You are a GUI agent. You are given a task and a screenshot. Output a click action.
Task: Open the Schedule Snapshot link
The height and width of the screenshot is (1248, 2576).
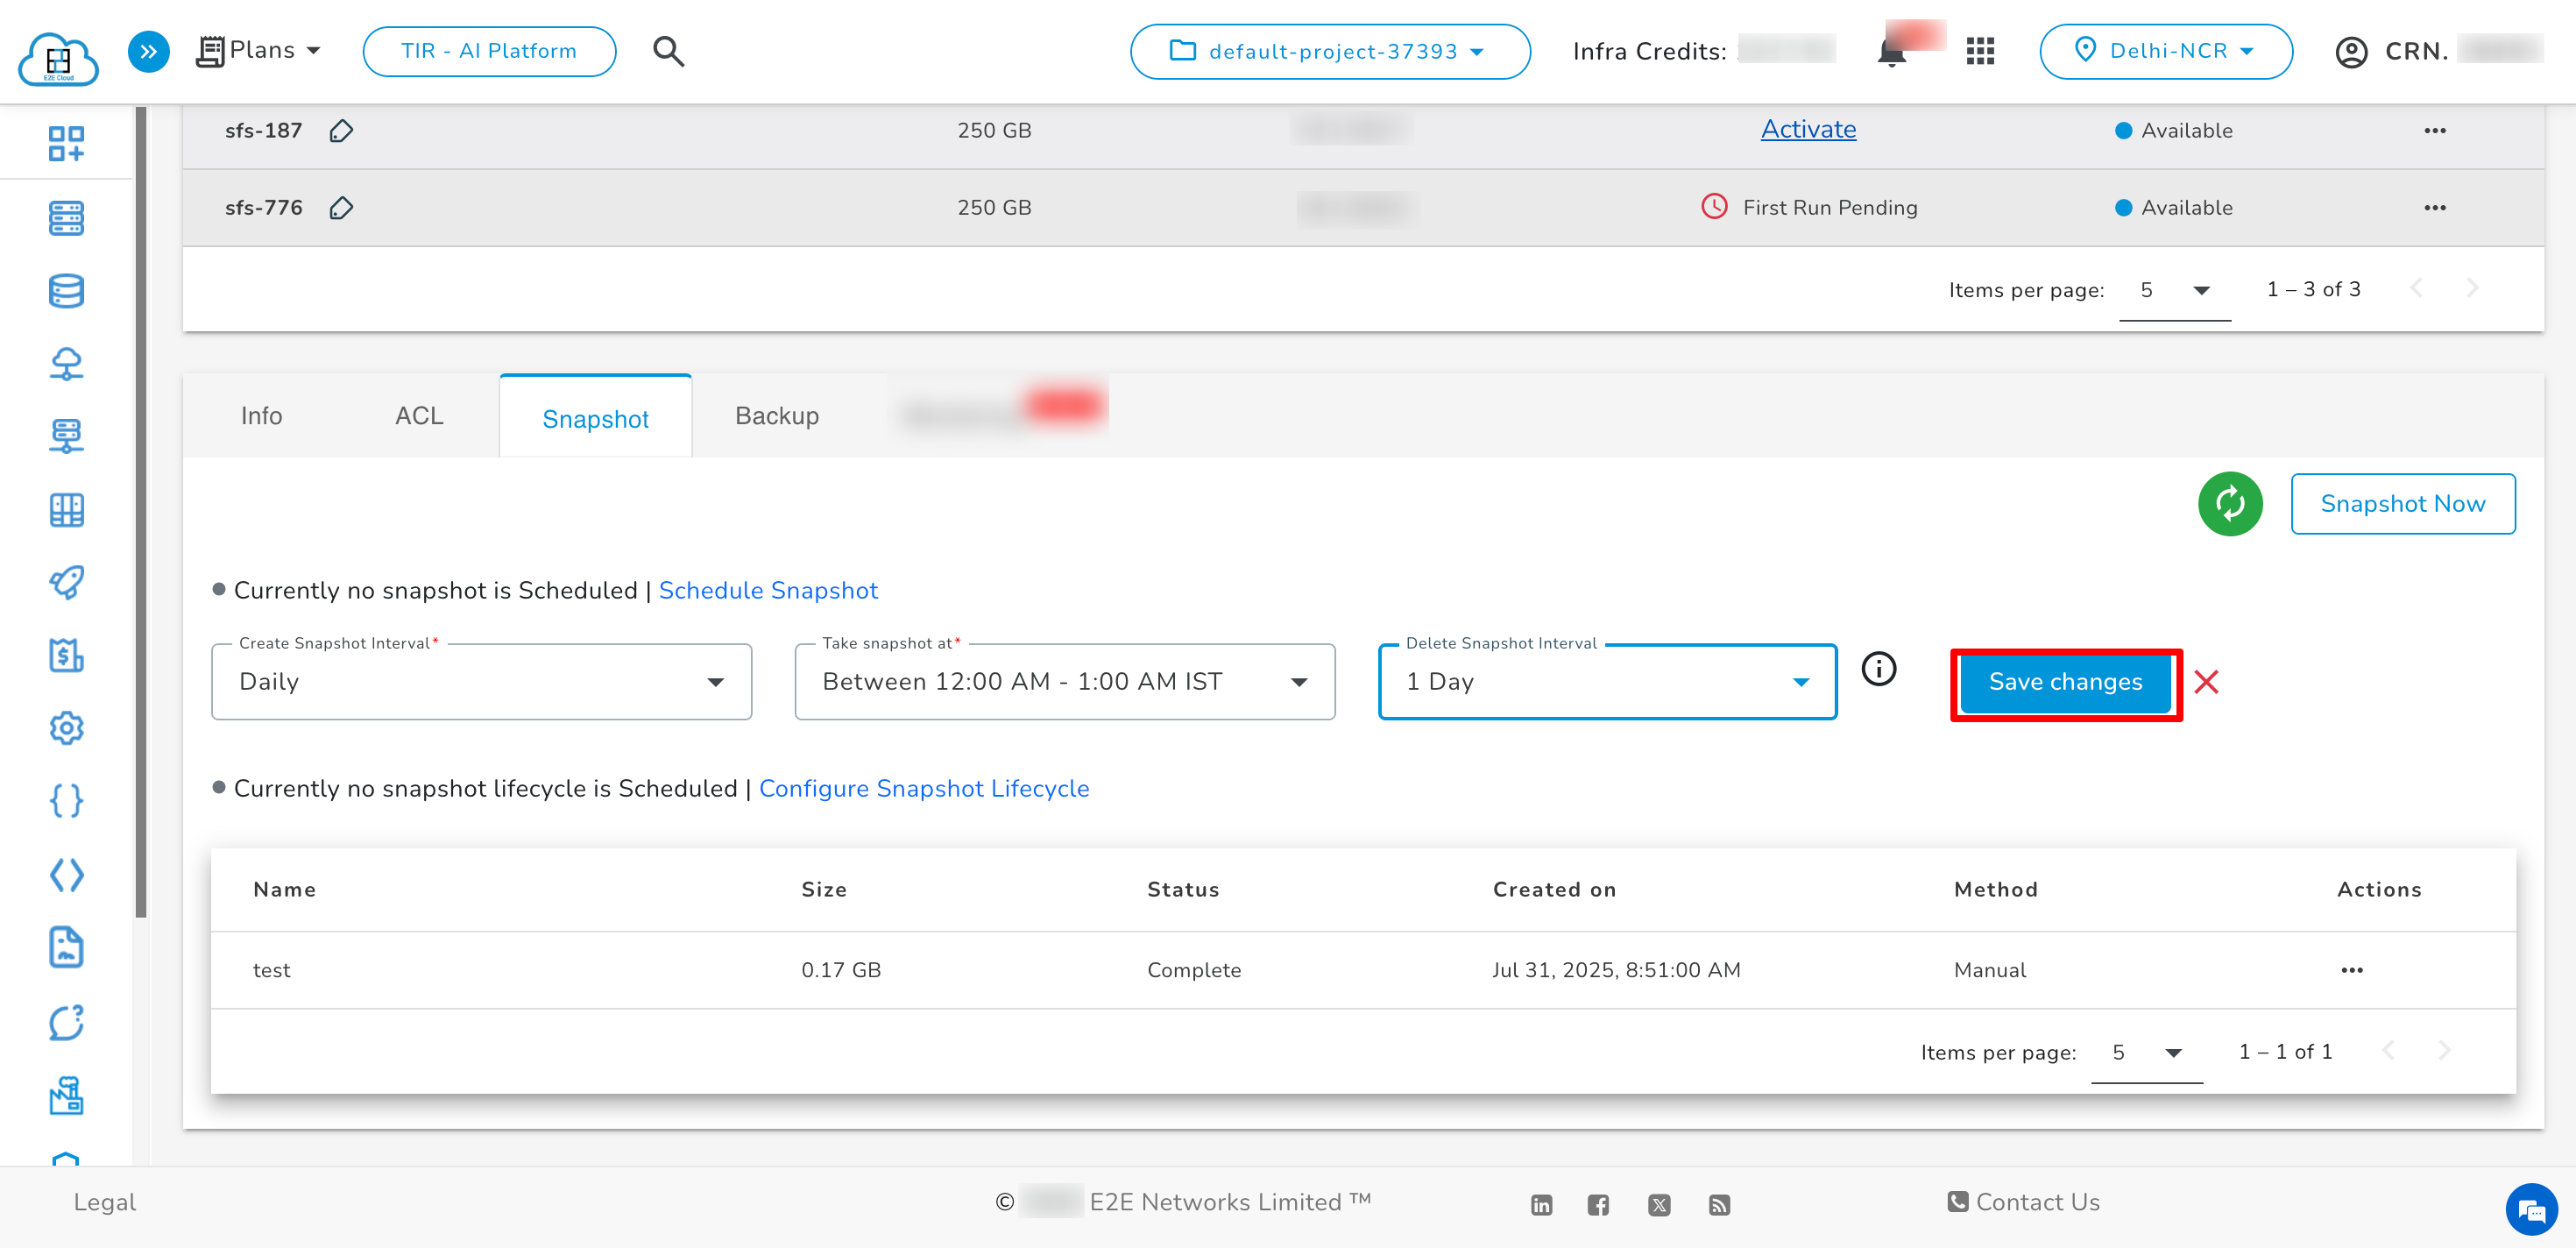tap(768, 590)
